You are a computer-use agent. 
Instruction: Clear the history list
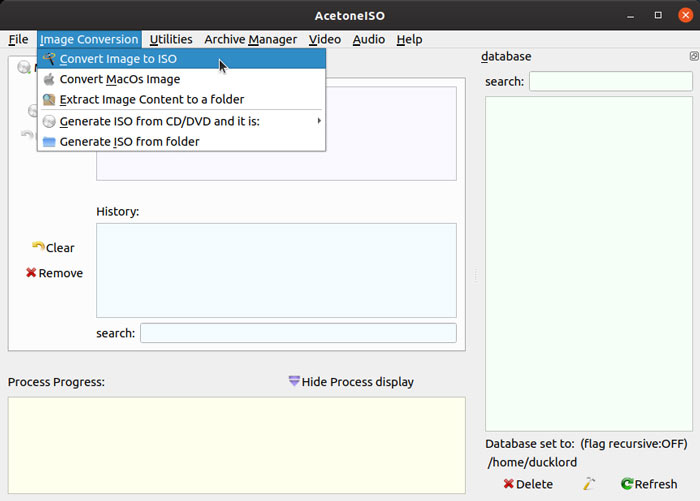53,248
